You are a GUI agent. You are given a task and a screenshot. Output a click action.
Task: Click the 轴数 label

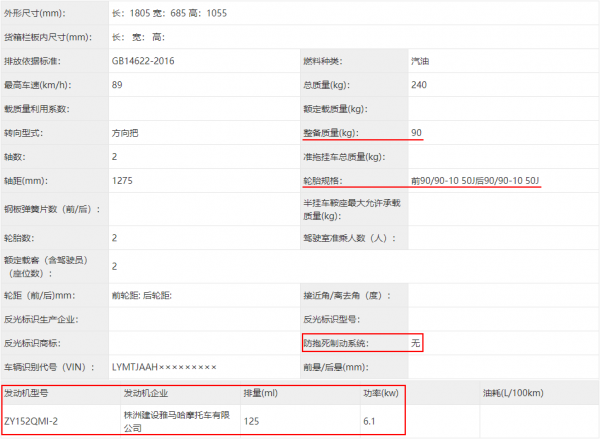click(x=15, y=157)
